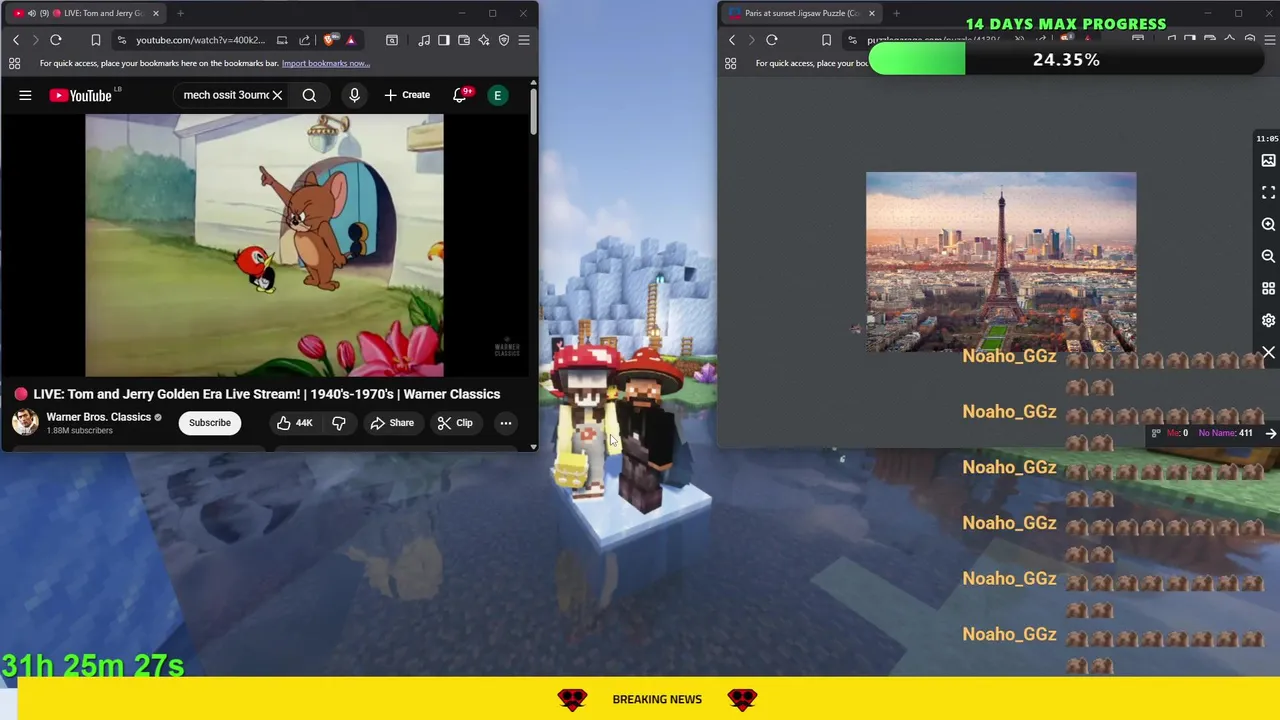The height and width of the screenshot is (720, 1280).
Task: Zoom in on the puzzle
Action: click(1268, 224)
